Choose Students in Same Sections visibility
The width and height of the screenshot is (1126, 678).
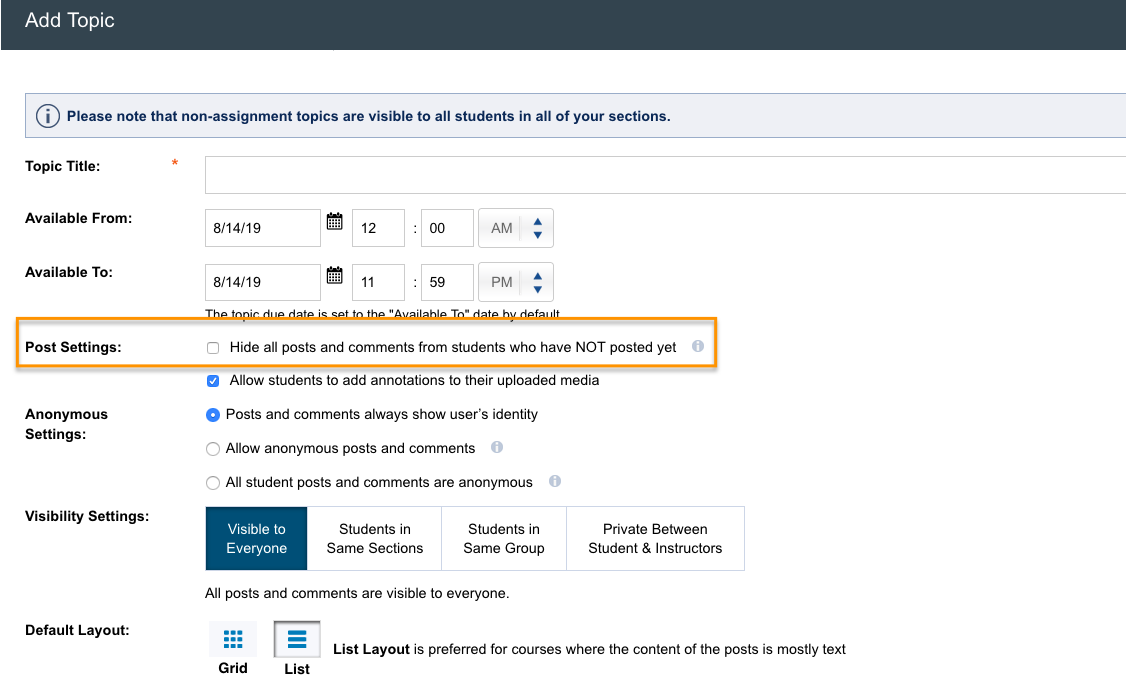pyautogui.click(x=375, y=538)
